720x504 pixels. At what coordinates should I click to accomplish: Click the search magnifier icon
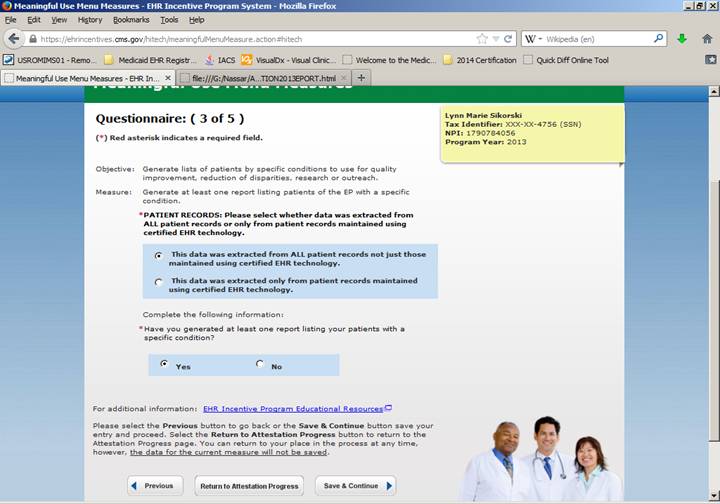click(659, 39)
